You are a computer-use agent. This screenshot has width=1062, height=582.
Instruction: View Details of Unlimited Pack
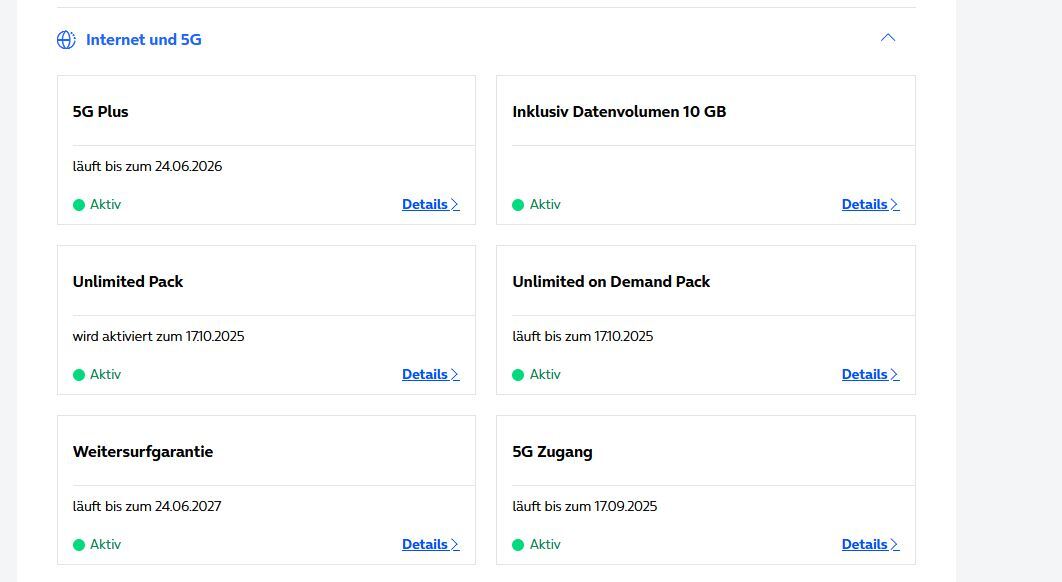(430, 374)
